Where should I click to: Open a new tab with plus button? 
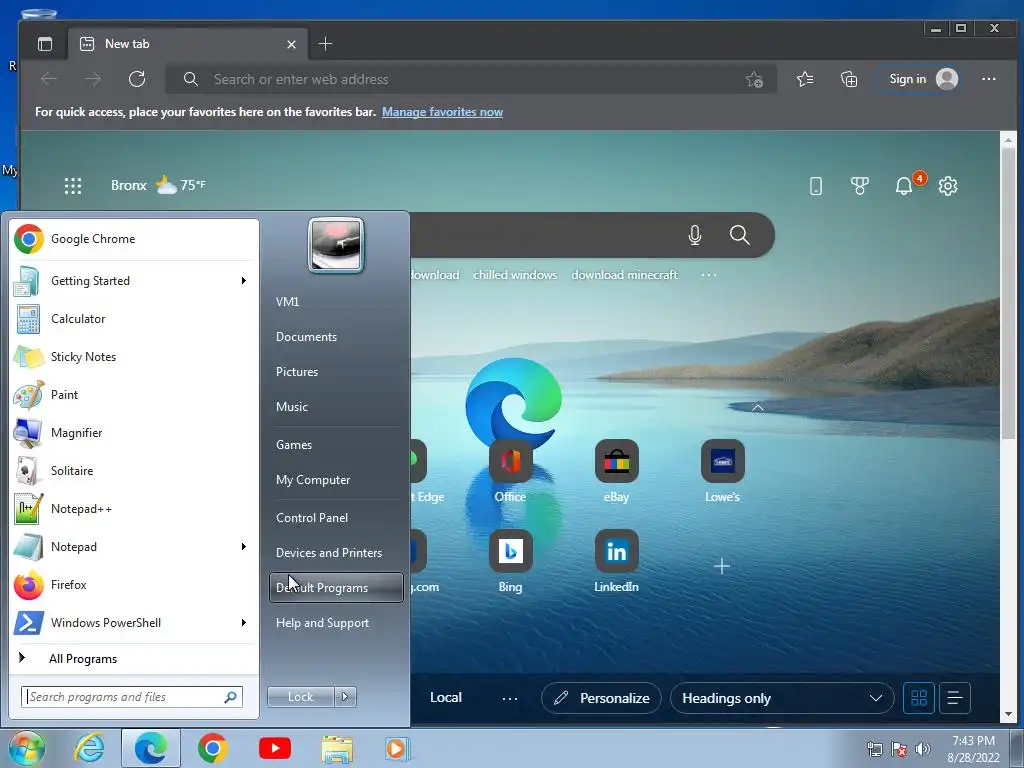tap(325, 44)
